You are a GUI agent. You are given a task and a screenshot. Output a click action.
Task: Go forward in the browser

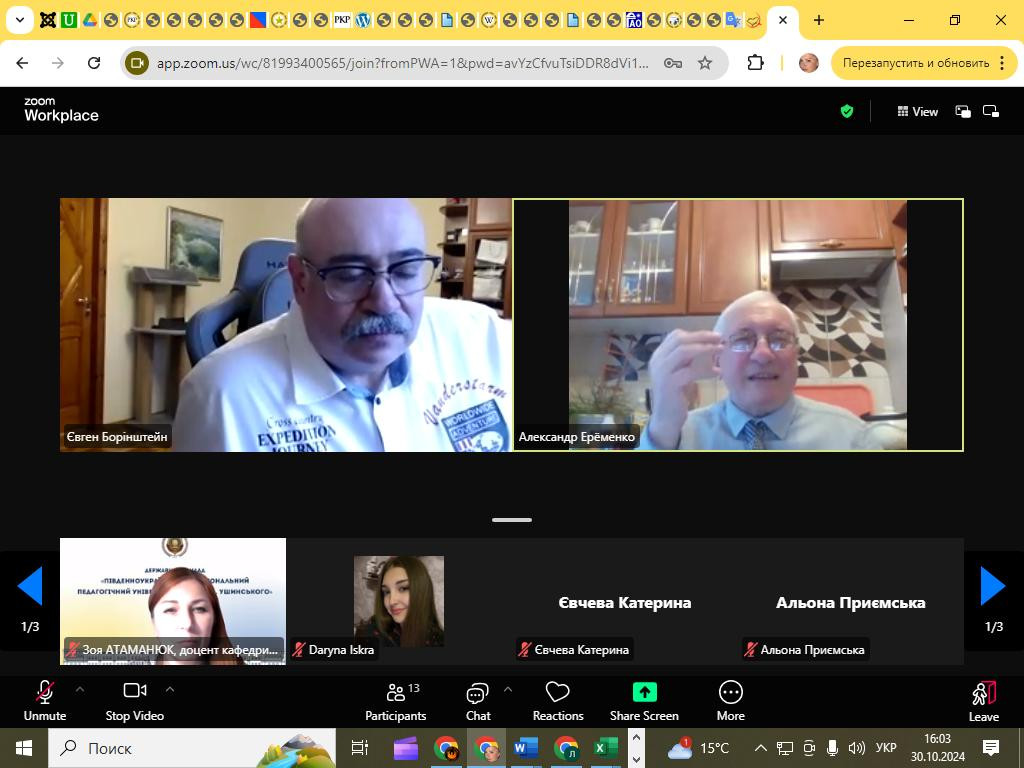pos(58,63)
